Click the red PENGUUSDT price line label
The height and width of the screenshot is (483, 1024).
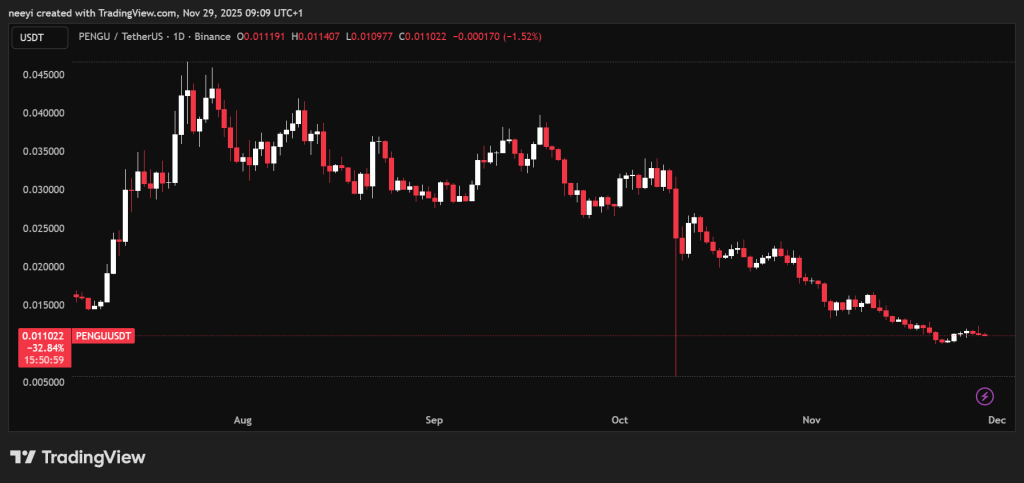pyautogui.click(x=103, y=337)
